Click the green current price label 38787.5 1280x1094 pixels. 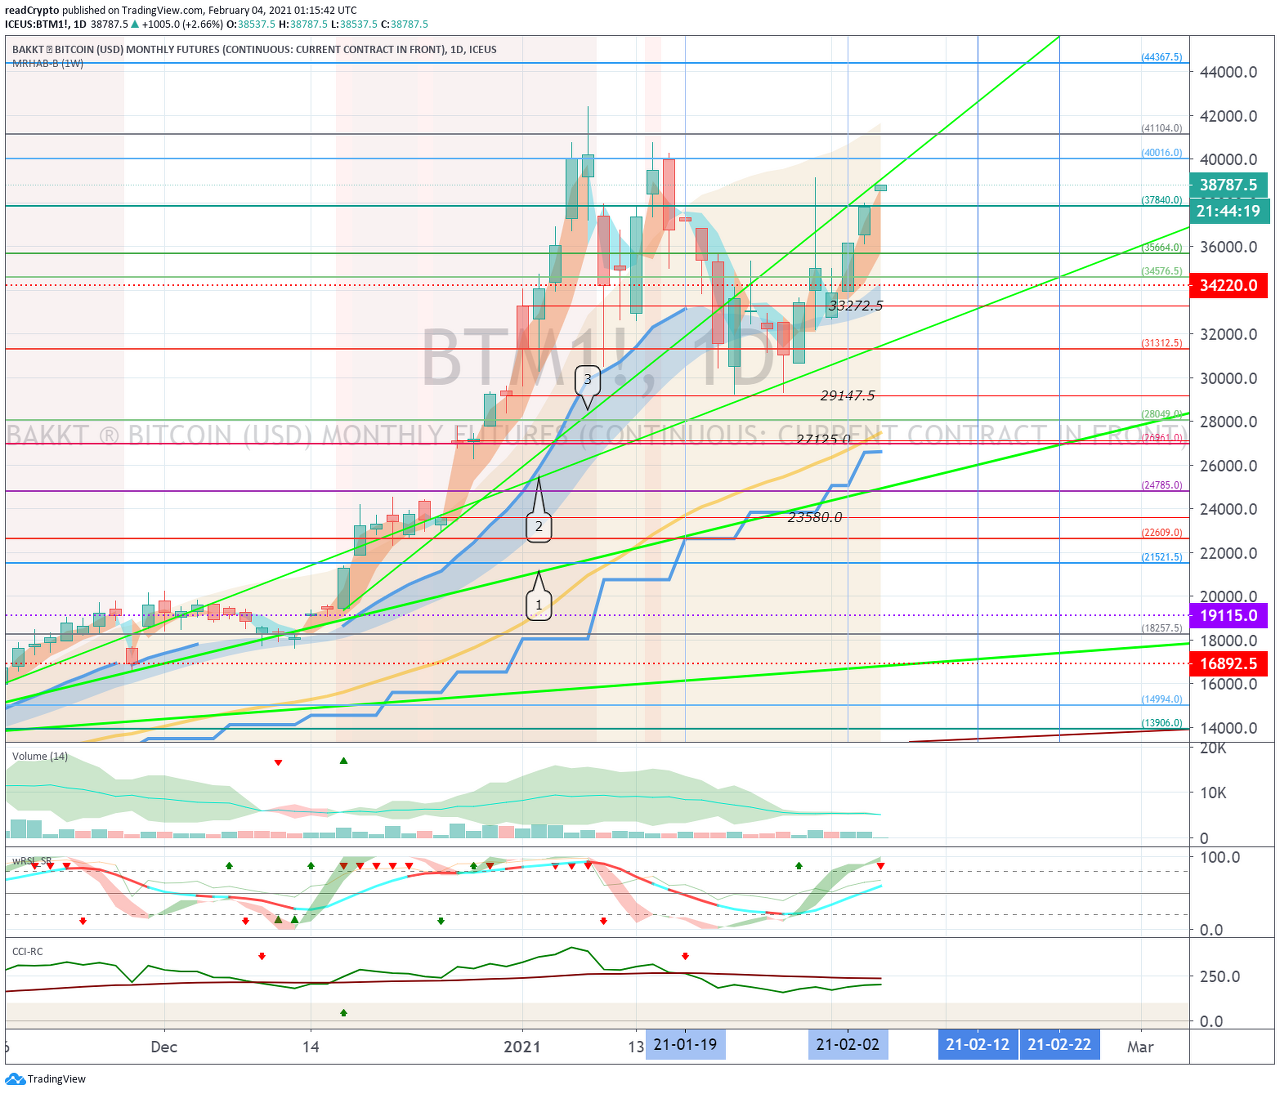1228,185
